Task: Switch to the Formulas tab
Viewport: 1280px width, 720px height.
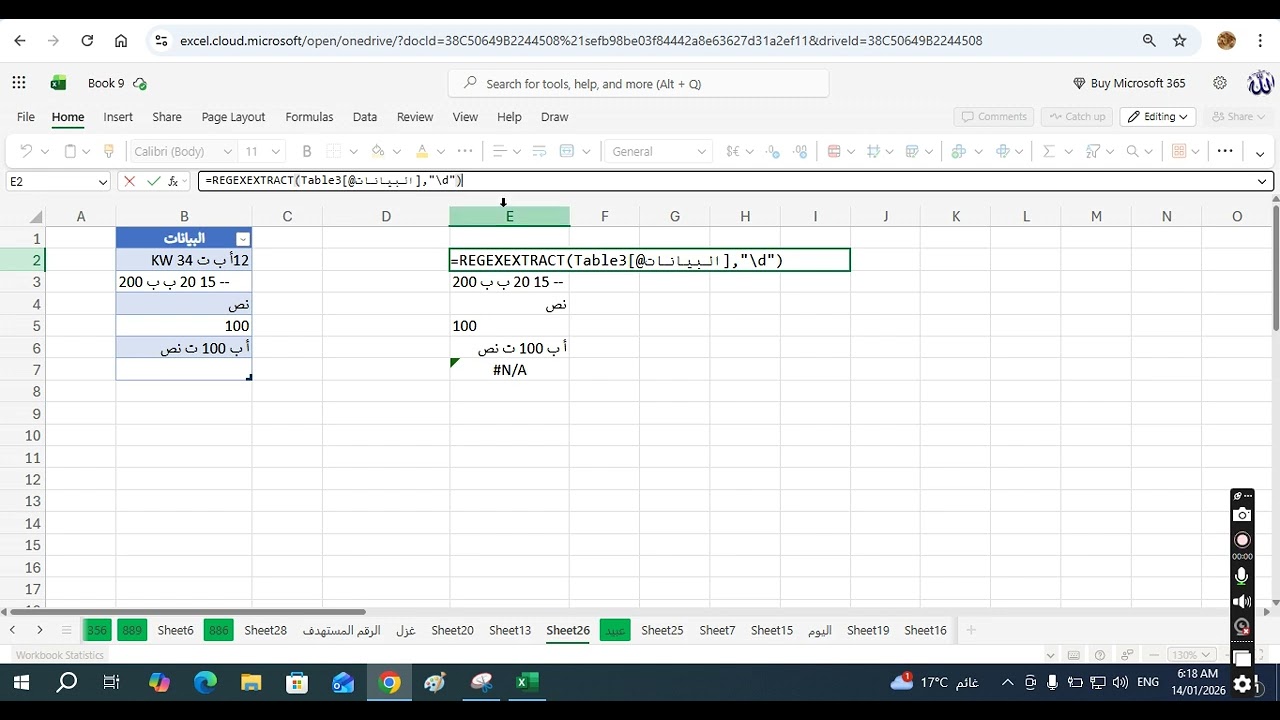Action: tap(309, 117)
